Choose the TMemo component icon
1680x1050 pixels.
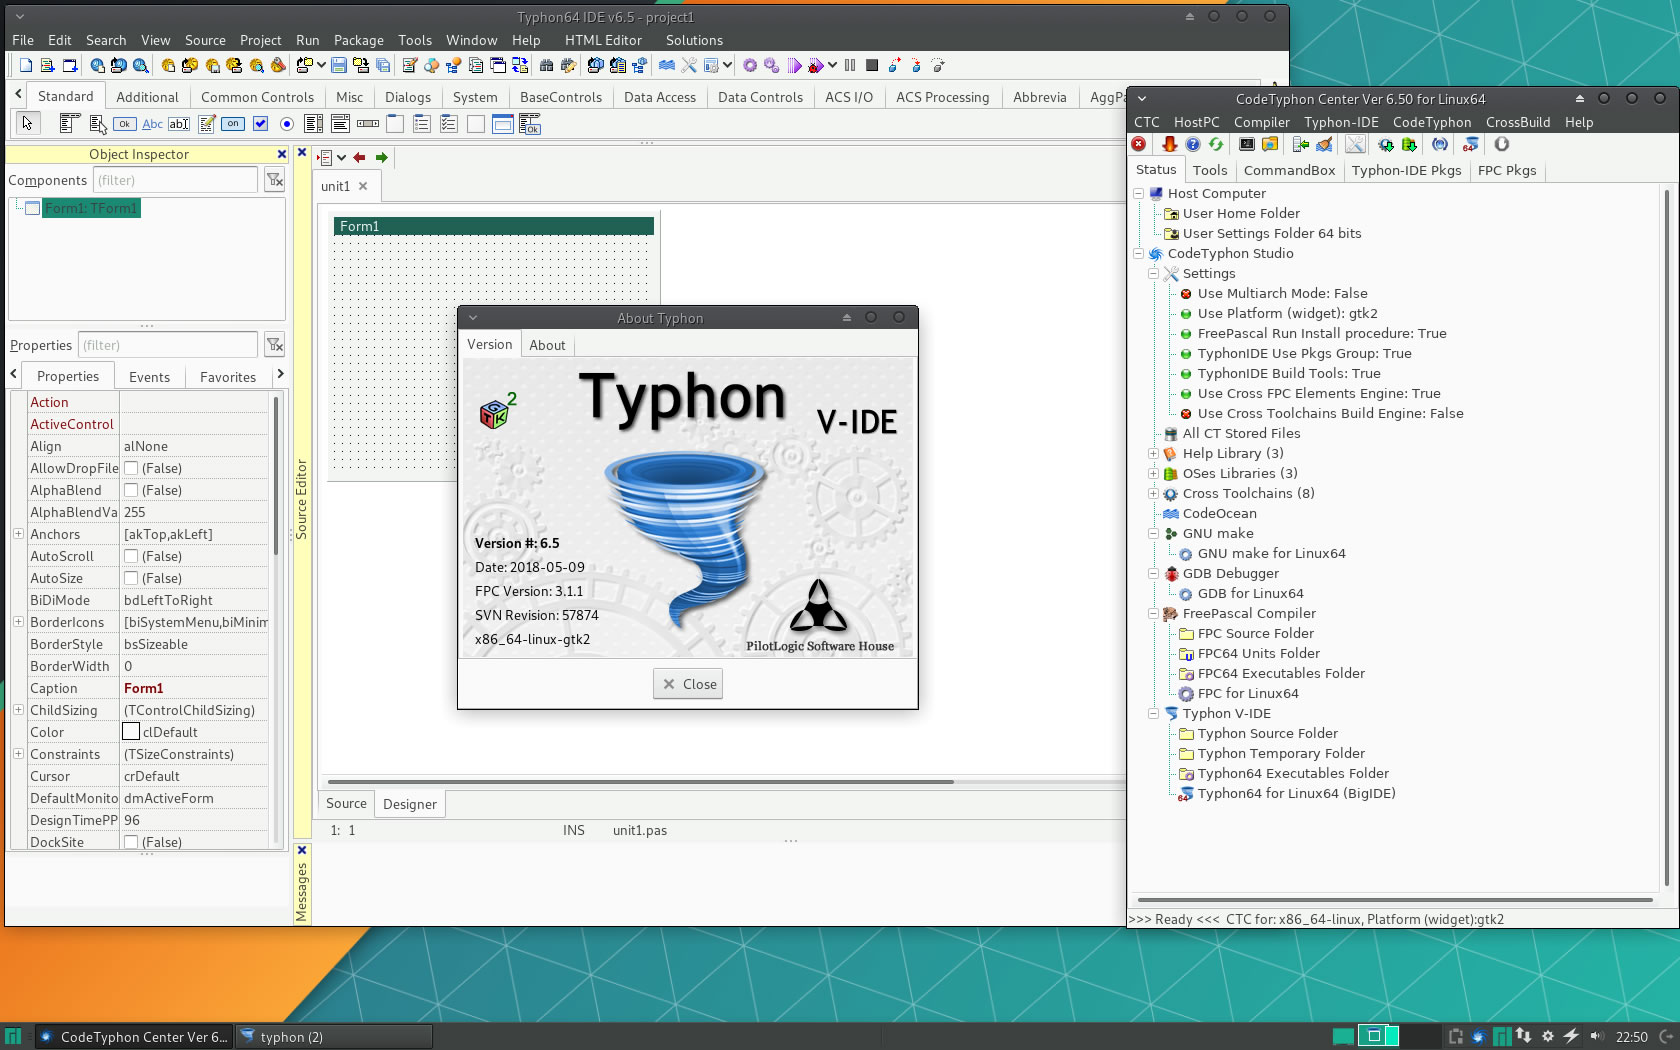click(206, 124)
